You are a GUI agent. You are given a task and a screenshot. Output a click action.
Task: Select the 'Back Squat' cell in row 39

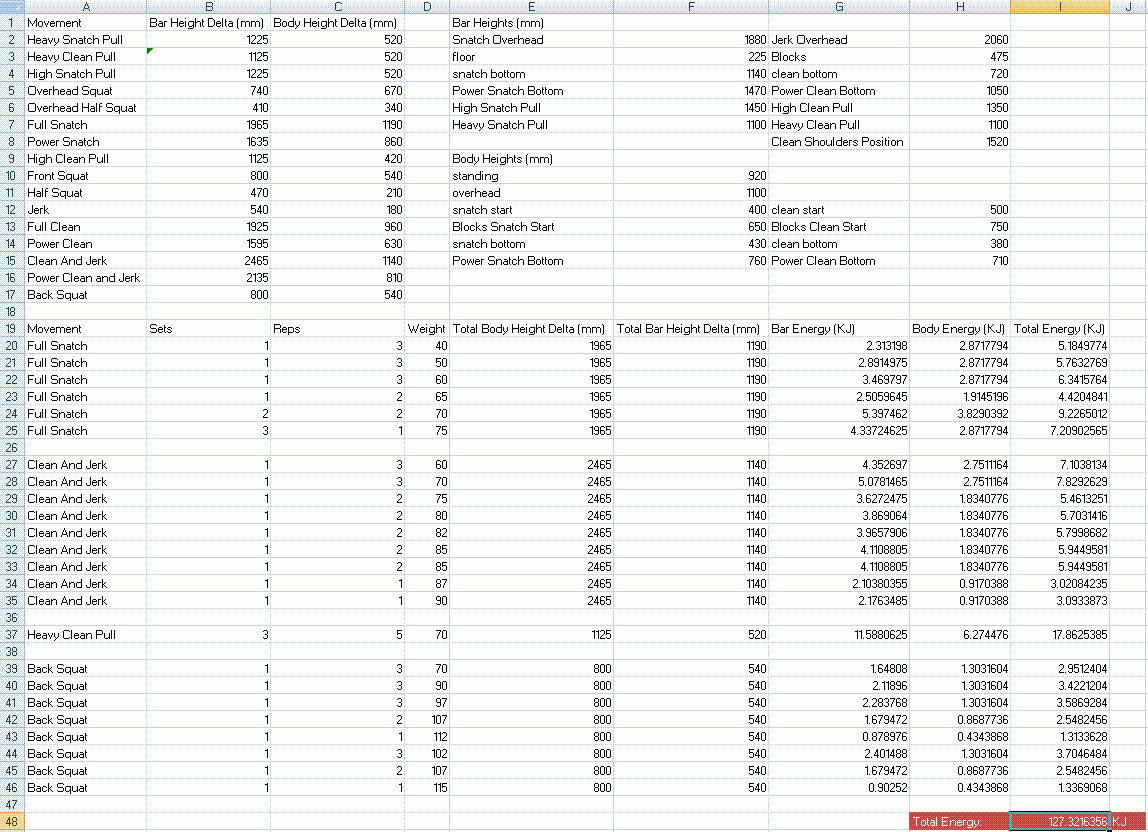click(85, 669)
